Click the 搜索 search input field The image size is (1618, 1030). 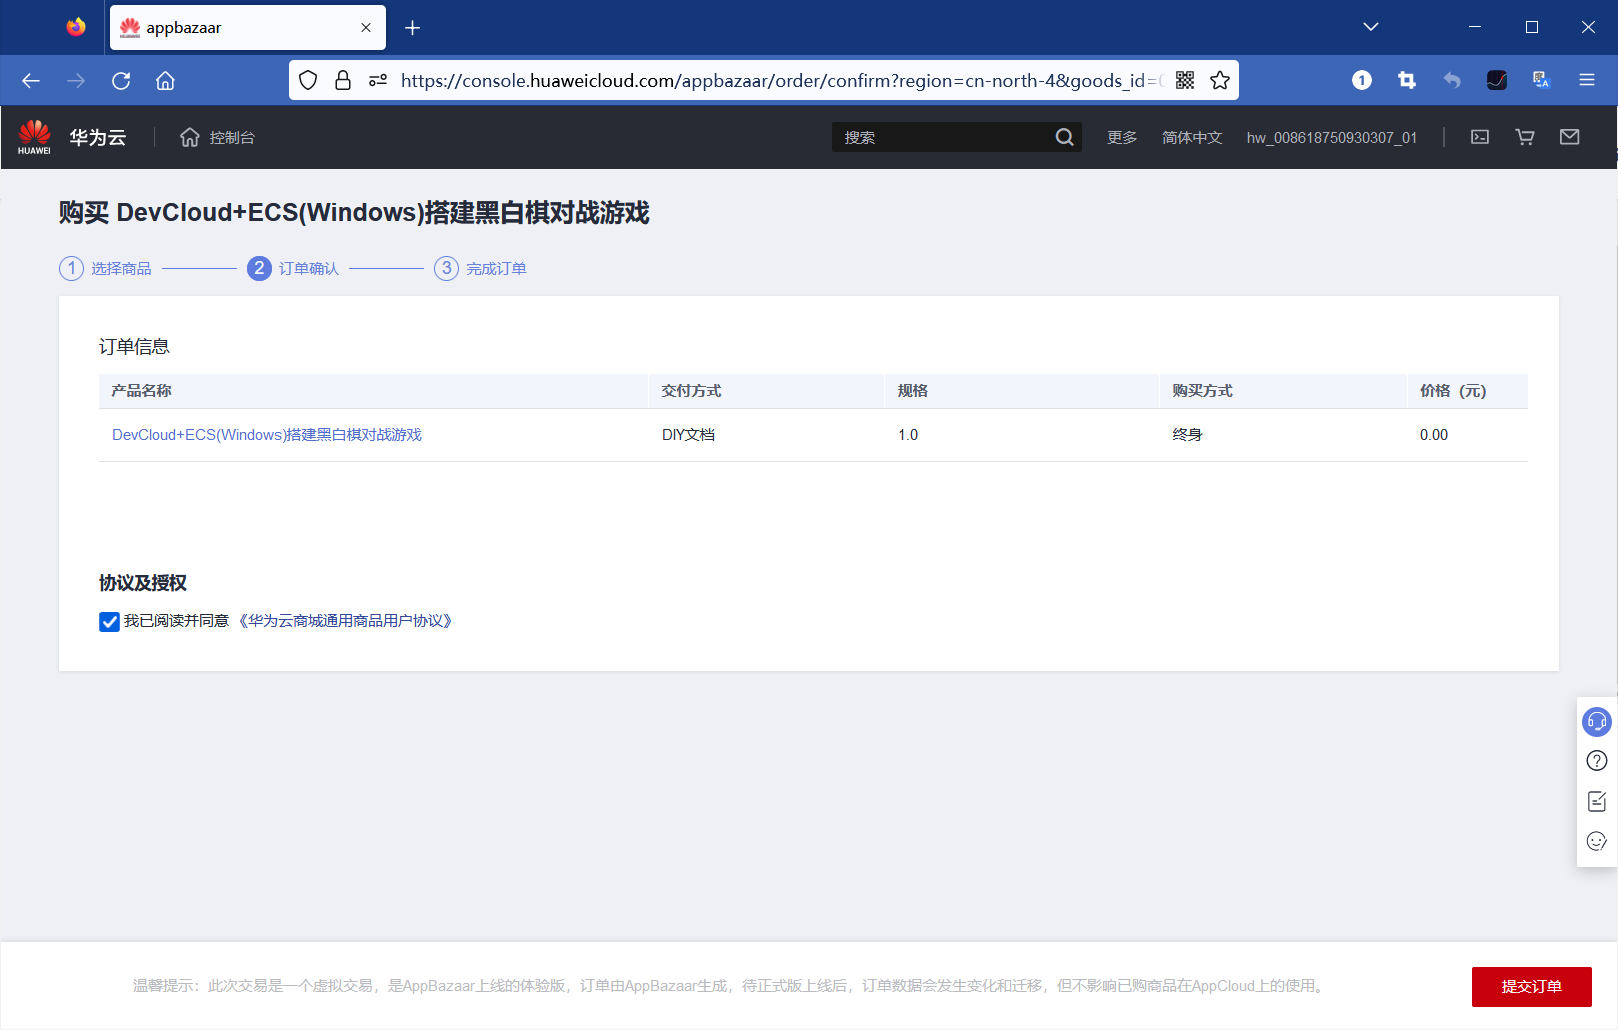(950, 137)
